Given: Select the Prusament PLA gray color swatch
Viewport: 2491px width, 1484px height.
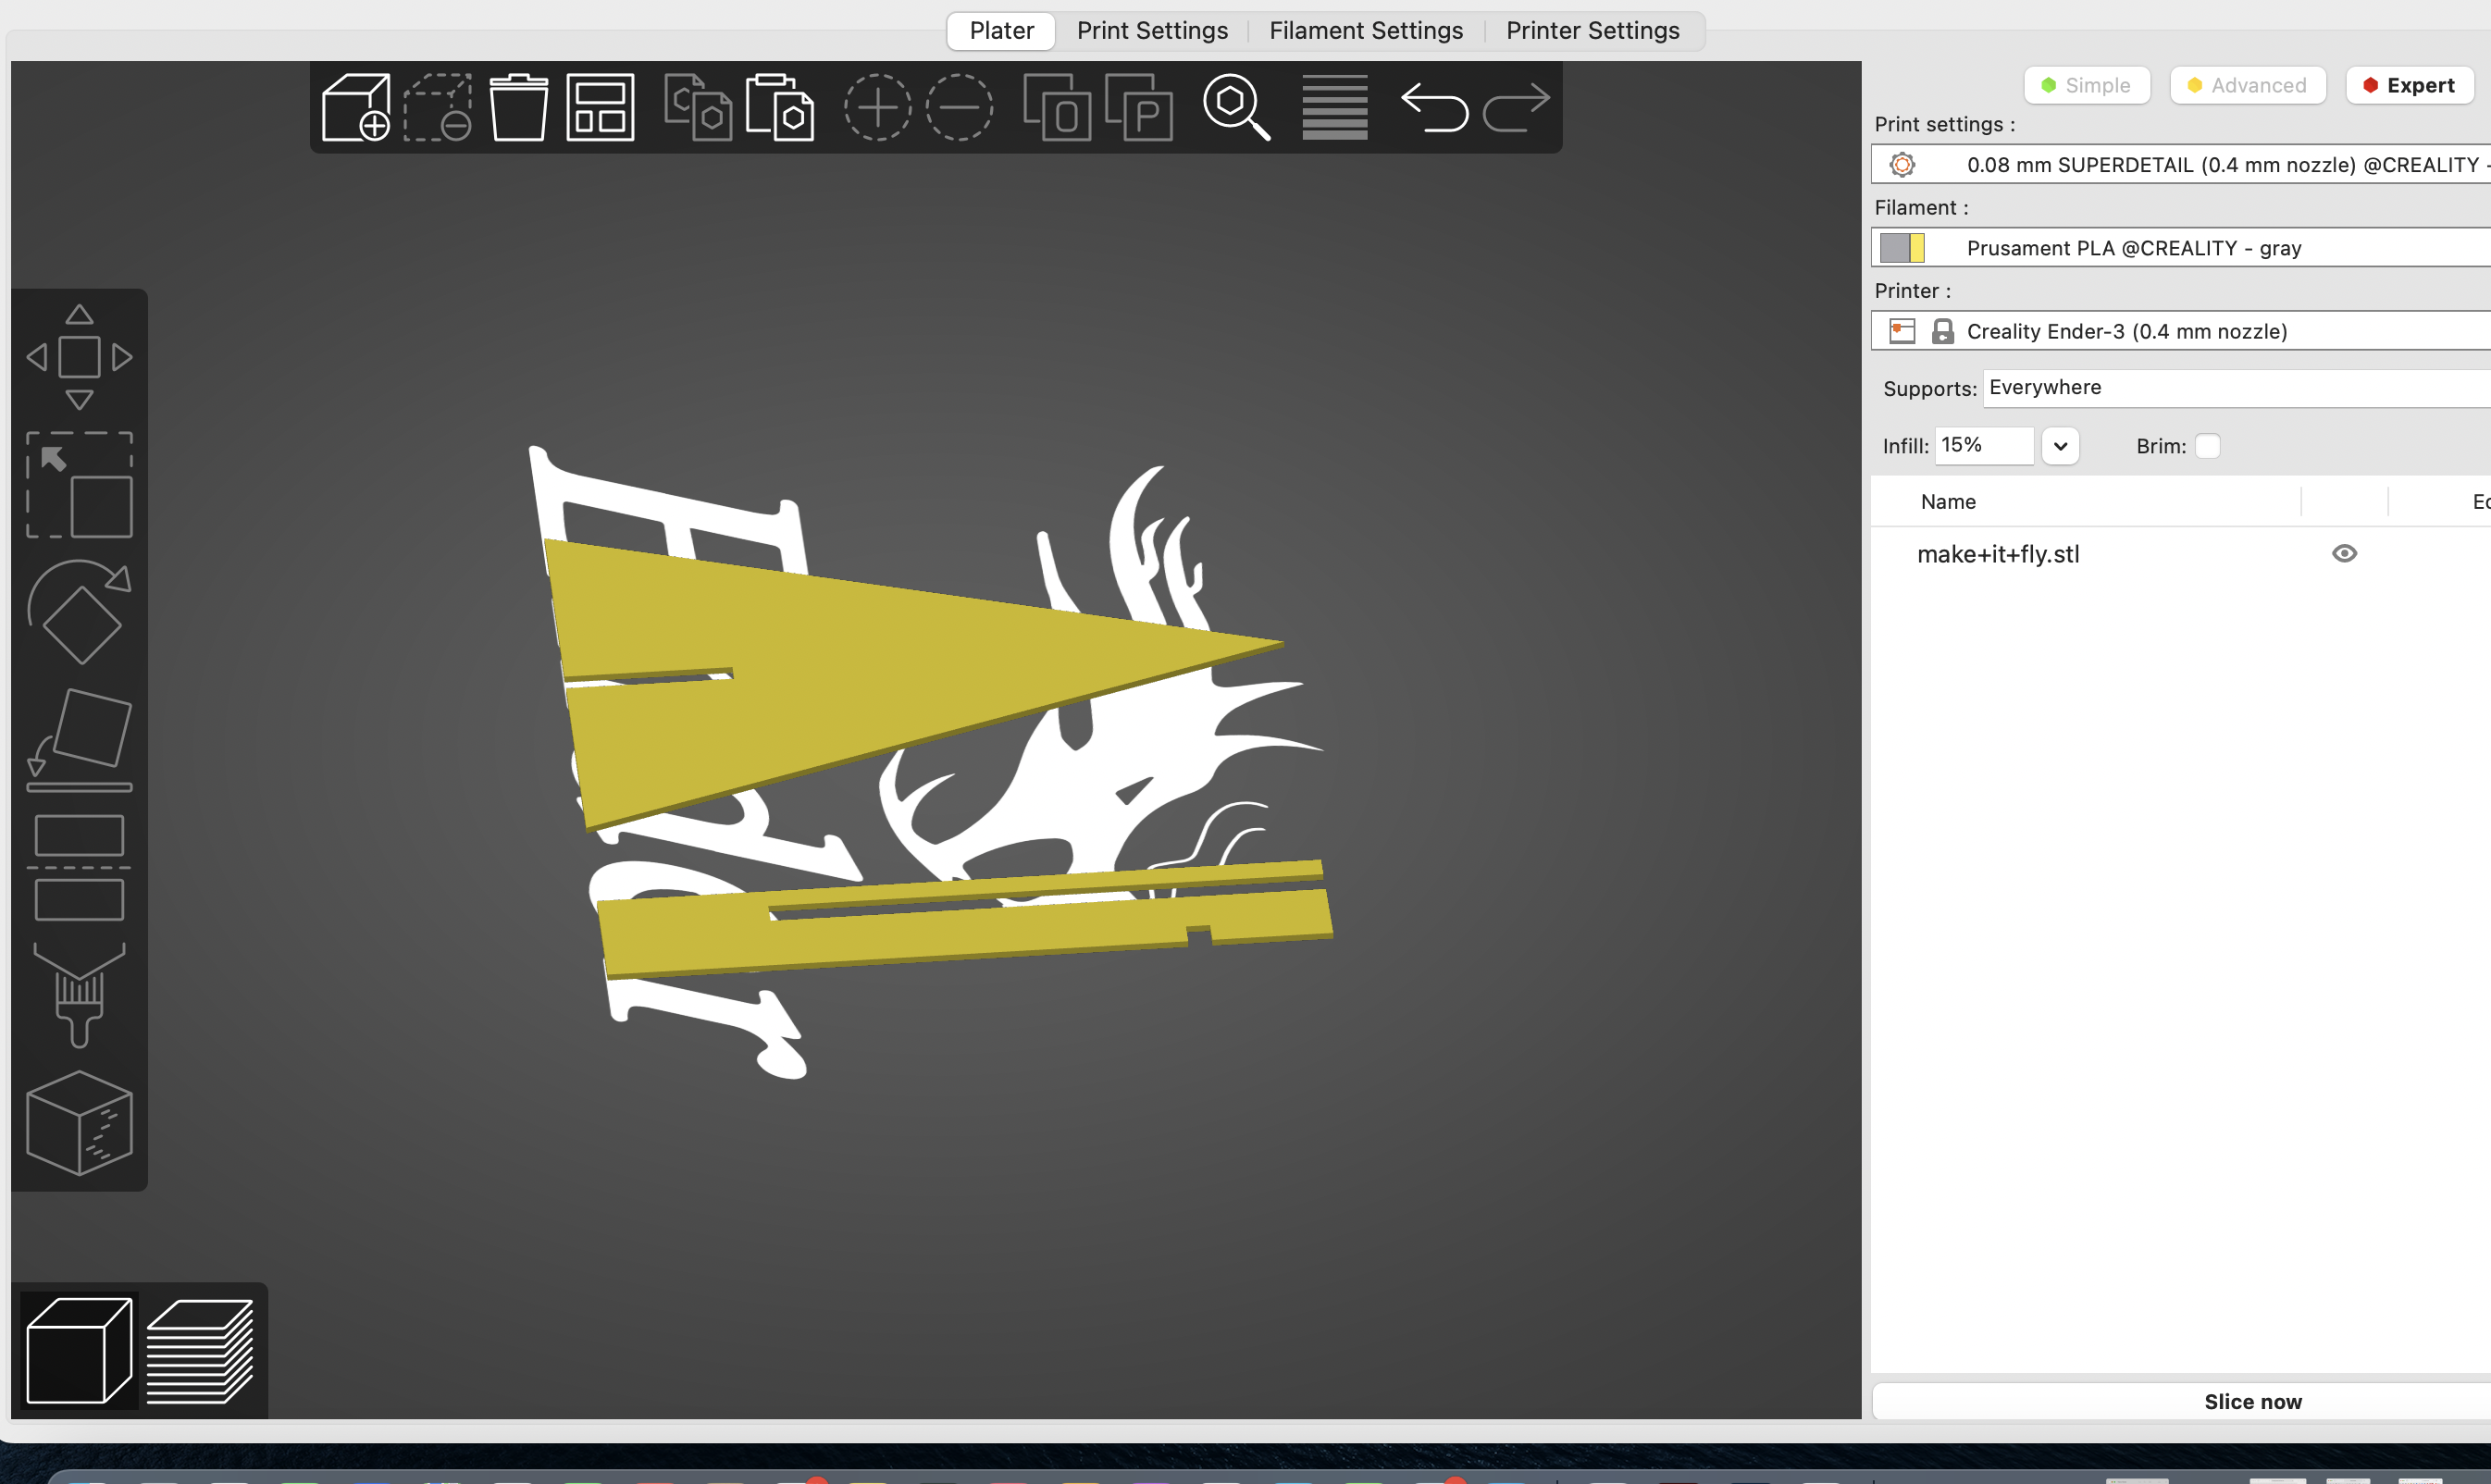Looking at the screenshot, I should [x=1899, y=247].
